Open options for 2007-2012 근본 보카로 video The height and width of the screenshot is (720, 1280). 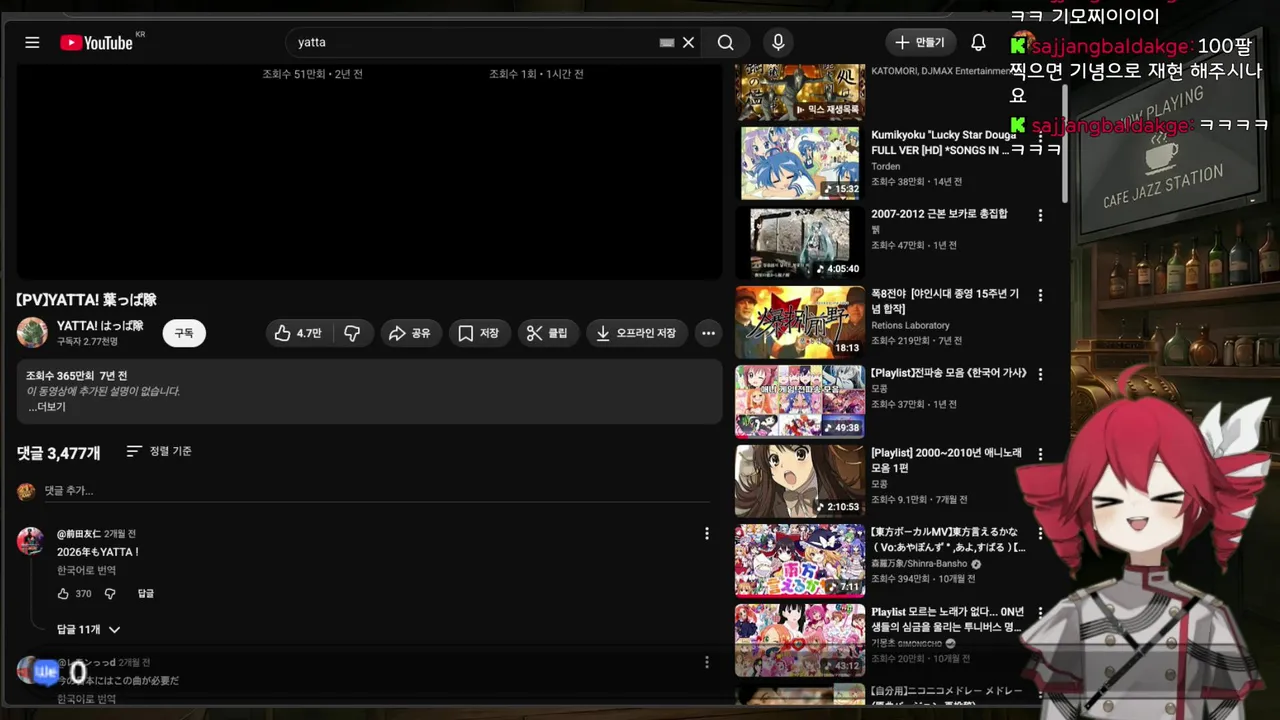tap(1040, 215)
